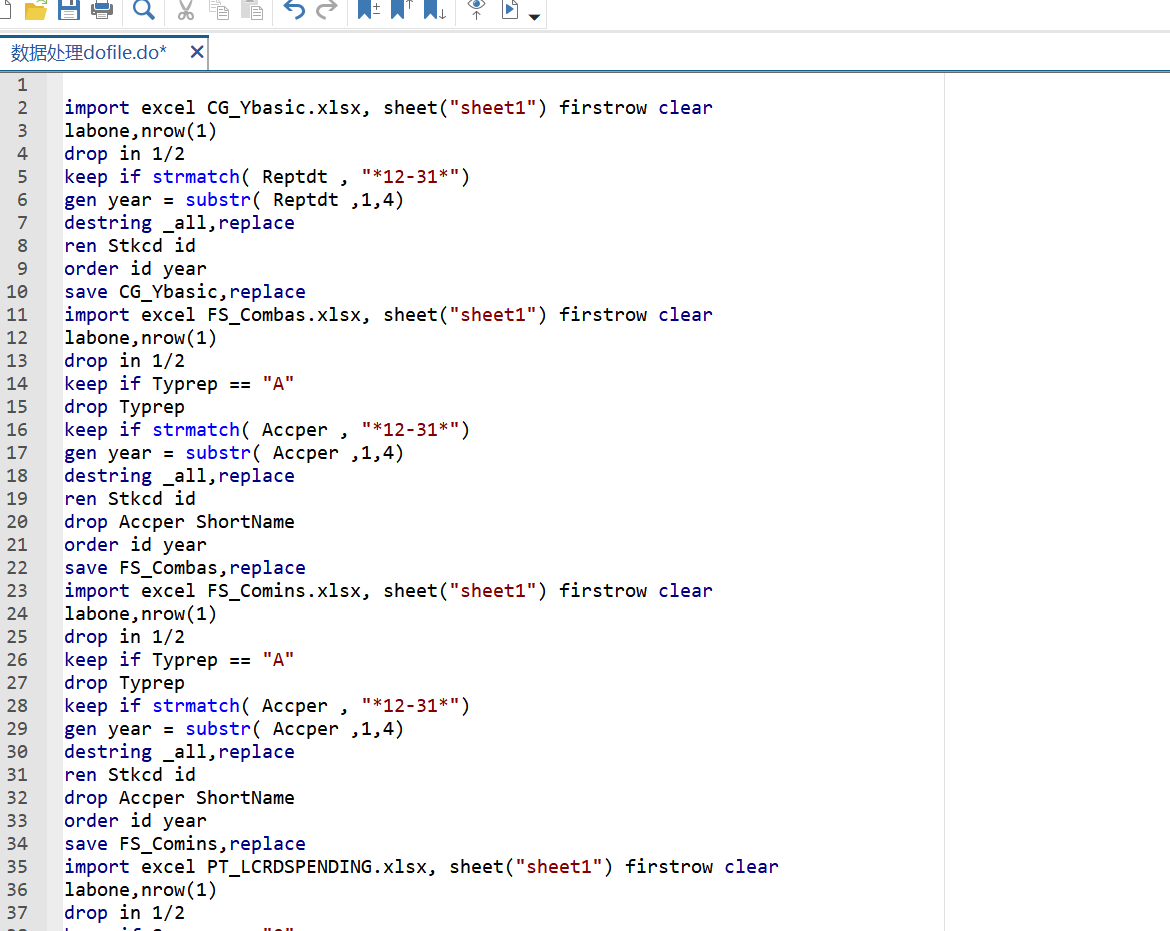Close the 数据处理dofile.do tab

[x=197, y=52]
